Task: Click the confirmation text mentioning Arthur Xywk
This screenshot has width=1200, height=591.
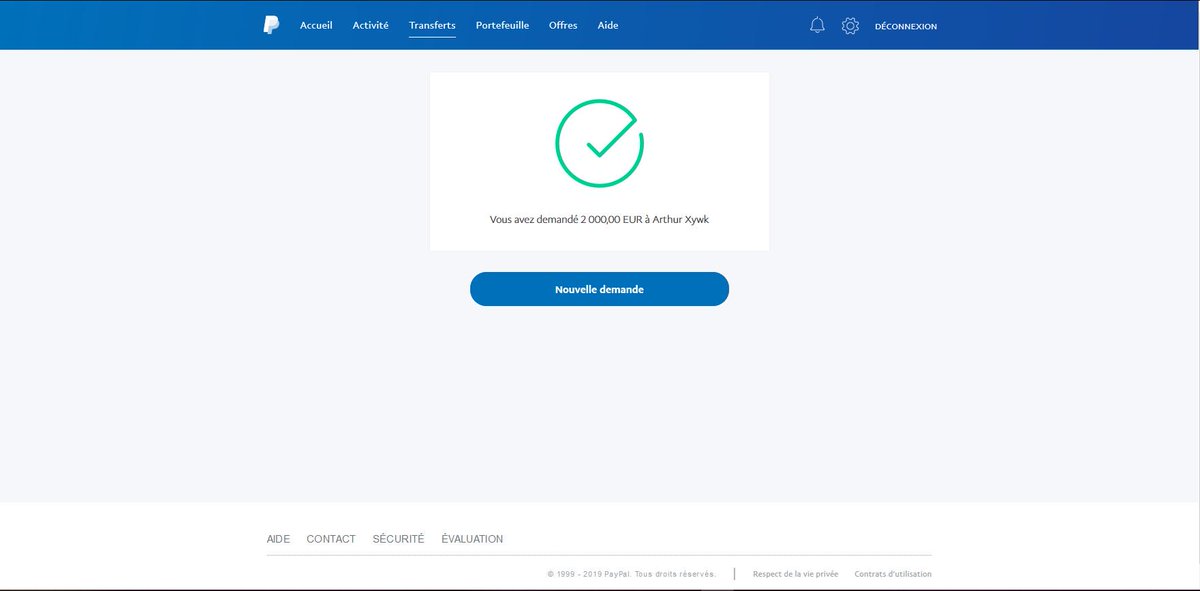Action: 599,218
